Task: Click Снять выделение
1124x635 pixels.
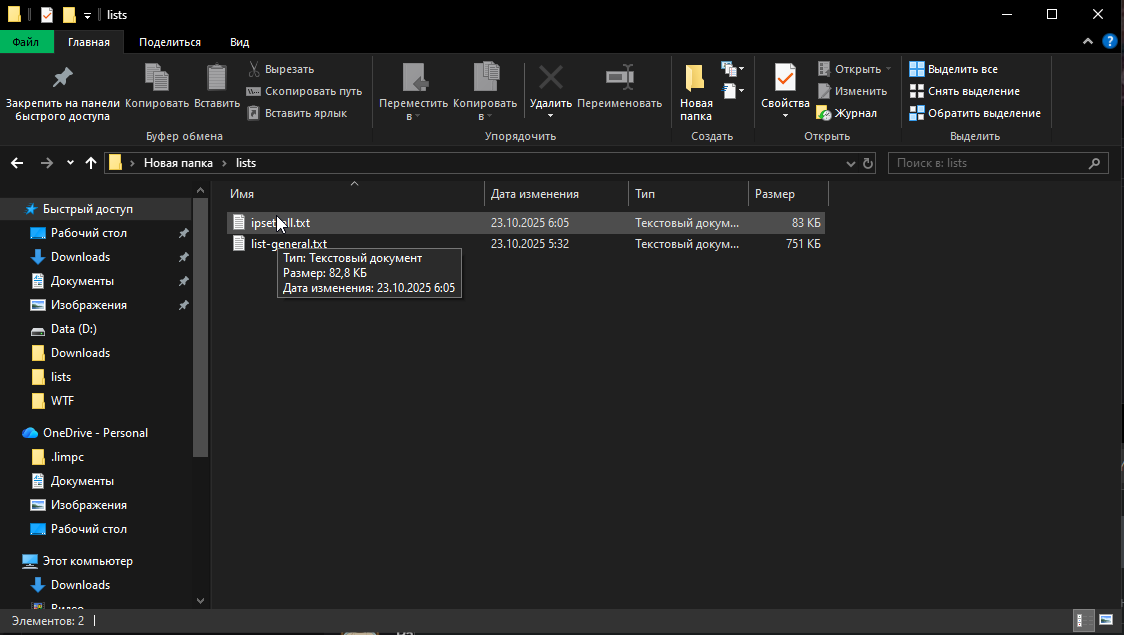Action: [x=964, y=91]
